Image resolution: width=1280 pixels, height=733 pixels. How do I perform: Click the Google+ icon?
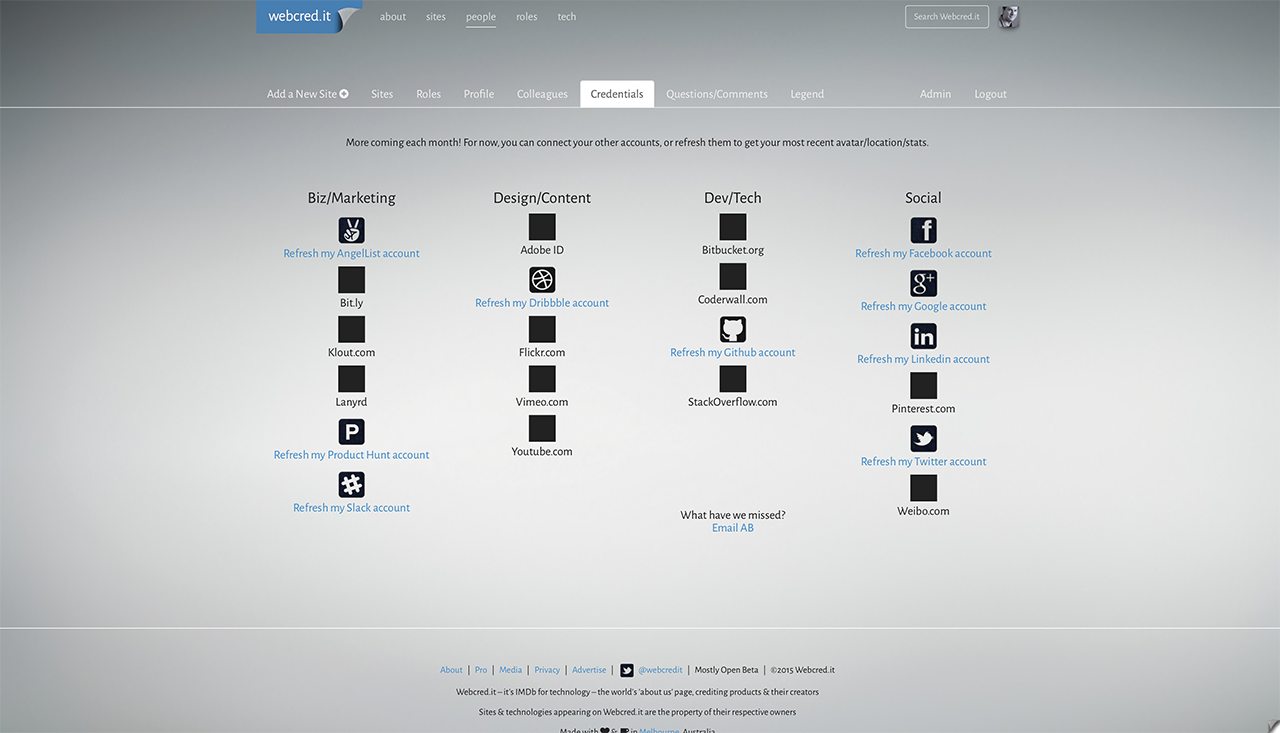[923, 283]
